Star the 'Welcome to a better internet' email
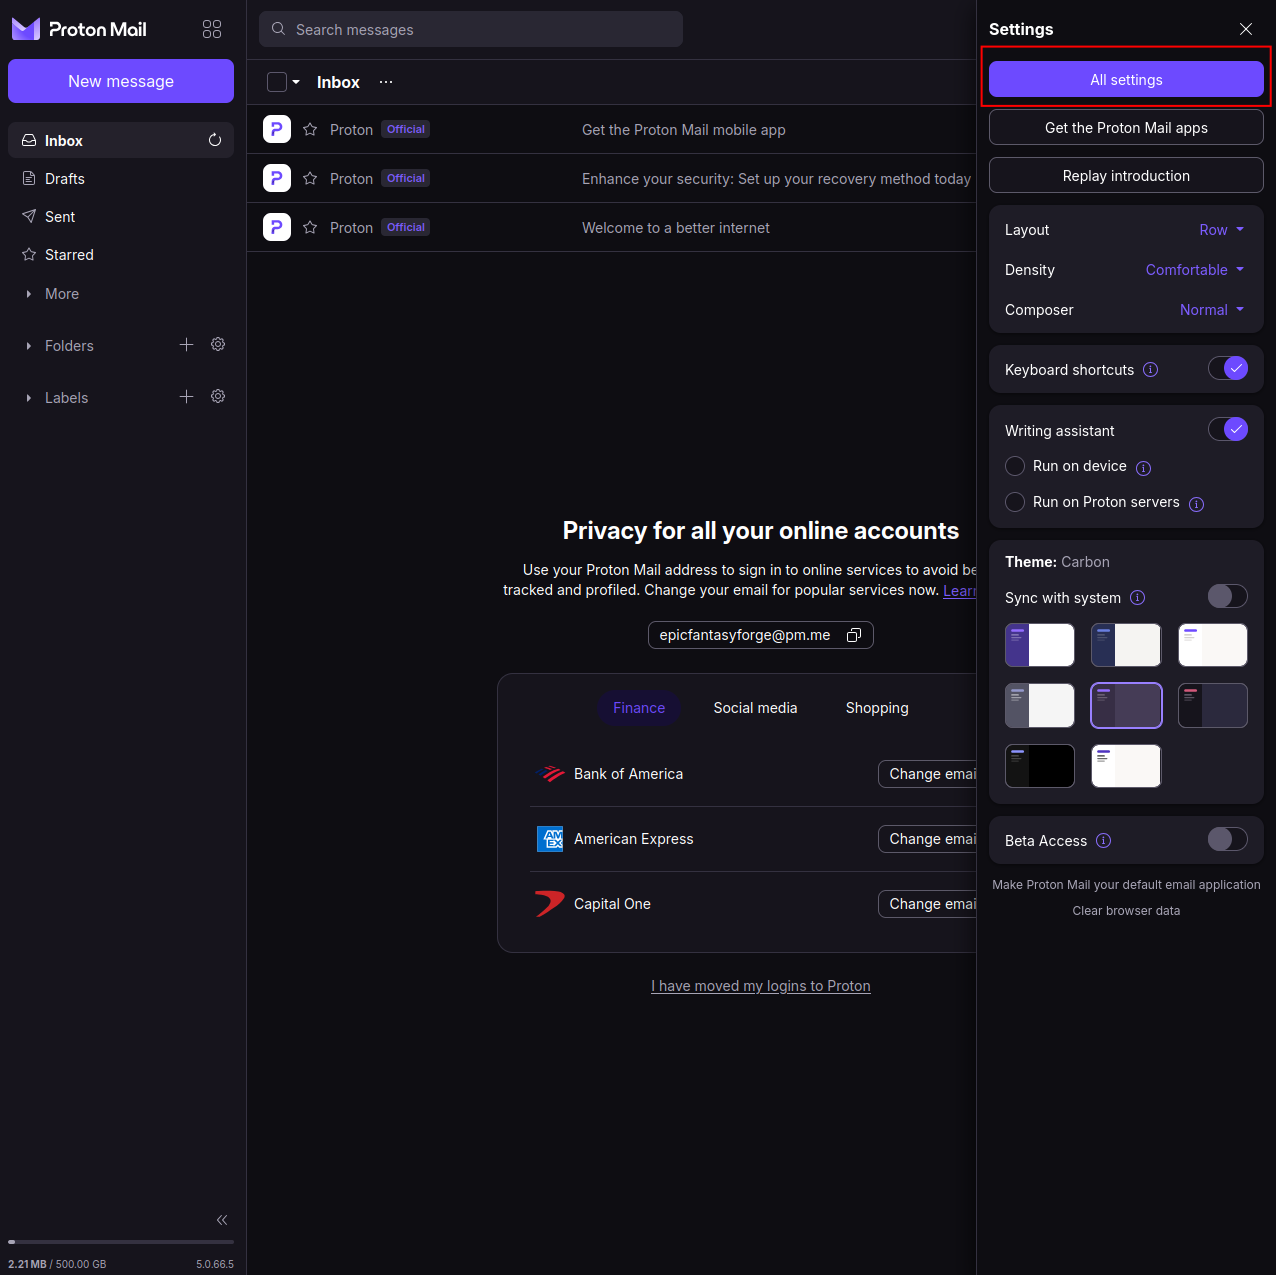Screen dimensions: 1276x1275 310,227
